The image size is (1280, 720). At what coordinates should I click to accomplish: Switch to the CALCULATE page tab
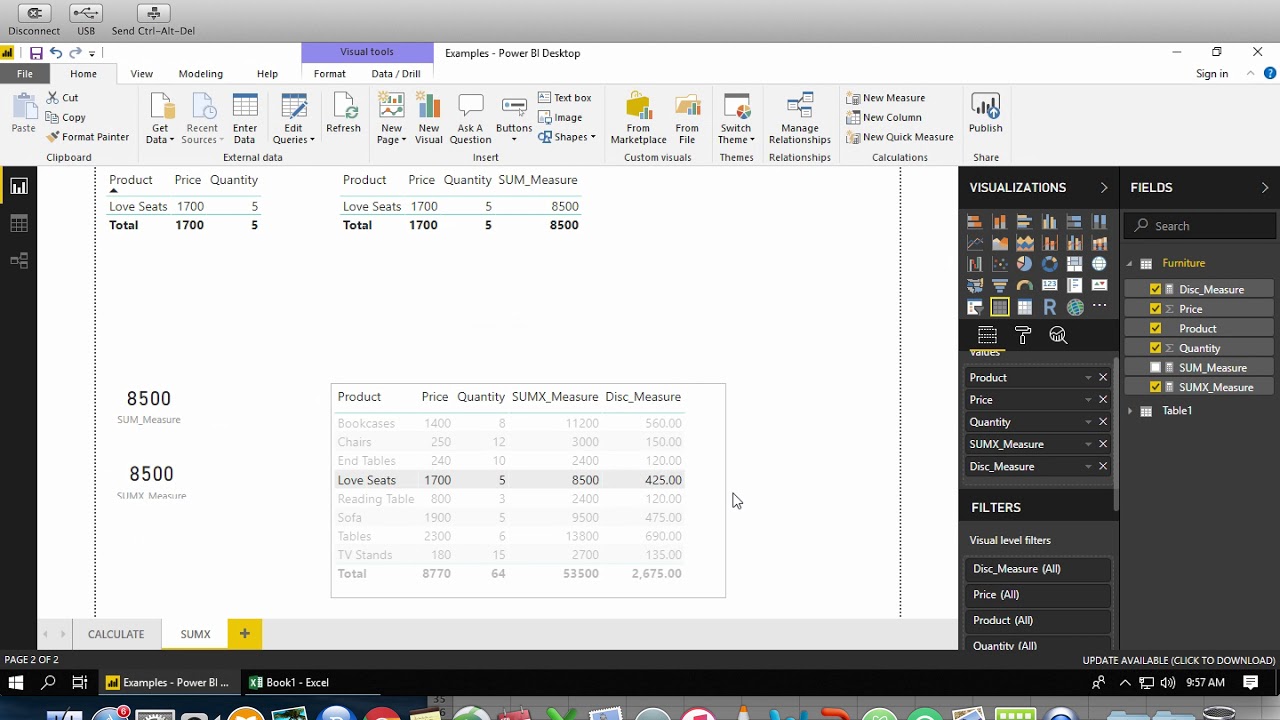tap(116, 634)
